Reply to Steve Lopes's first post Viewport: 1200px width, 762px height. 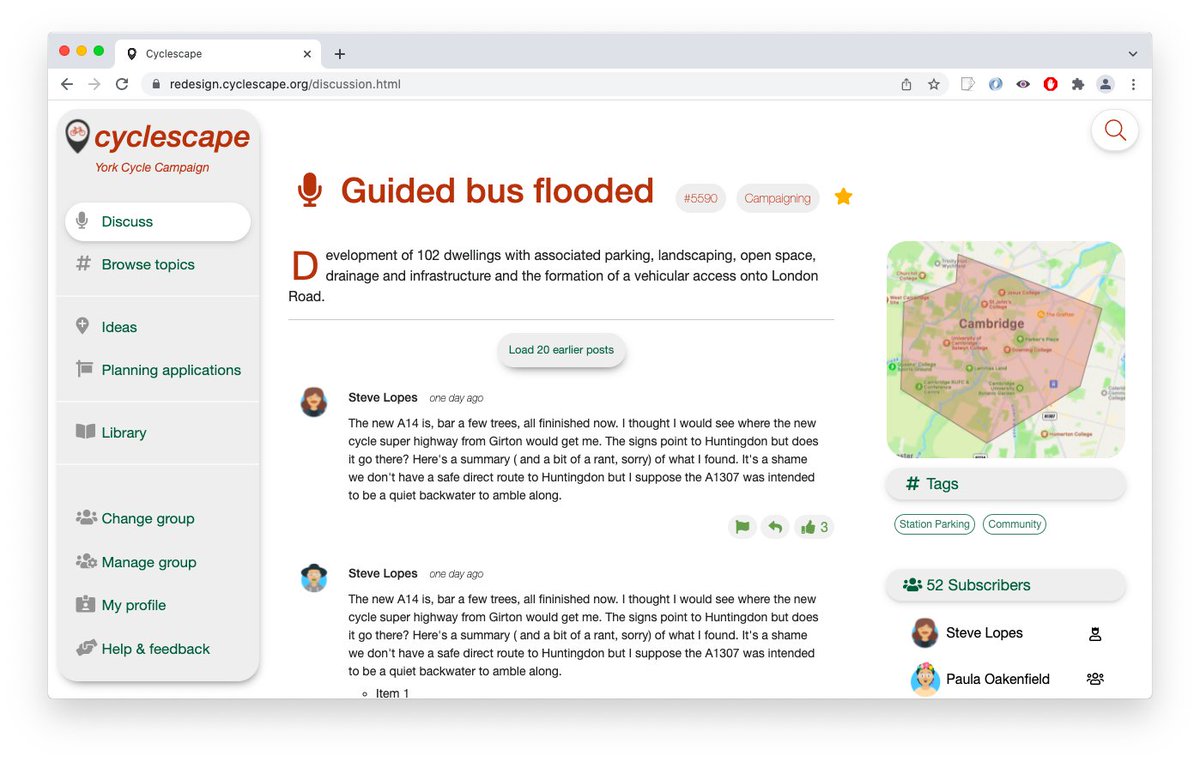coord(774,527)
